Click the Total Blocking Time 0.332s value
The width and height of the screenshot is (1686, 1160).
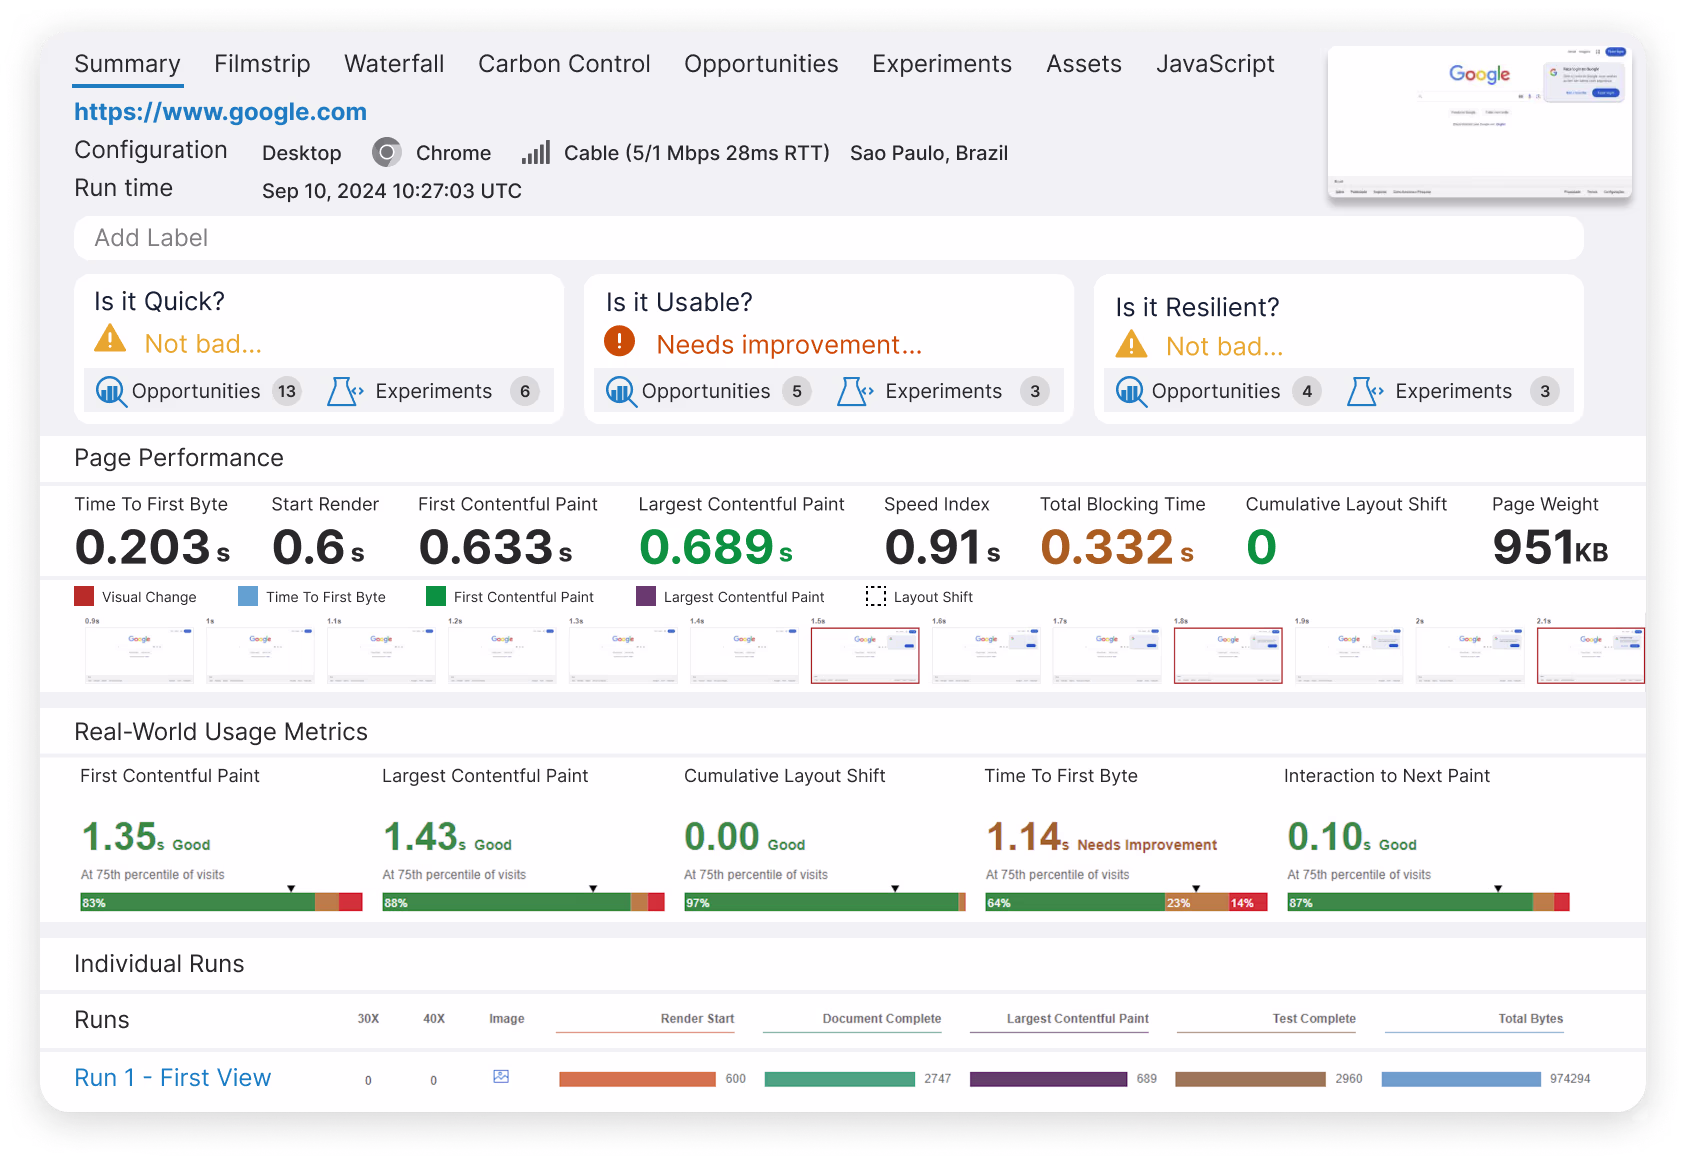(x=1117, y=547)
